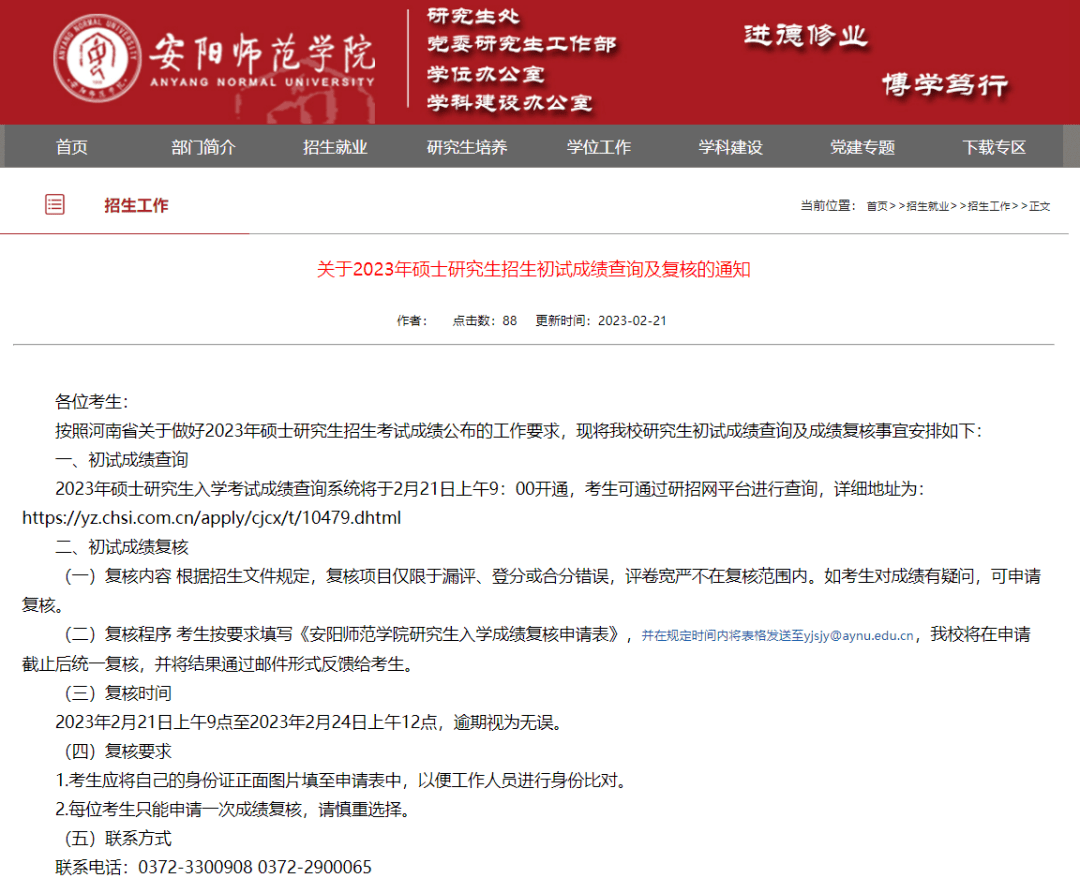Select the 研究生培养 navigation item
This screenshot has height=878, width=1080.
[x=467, y=147]
